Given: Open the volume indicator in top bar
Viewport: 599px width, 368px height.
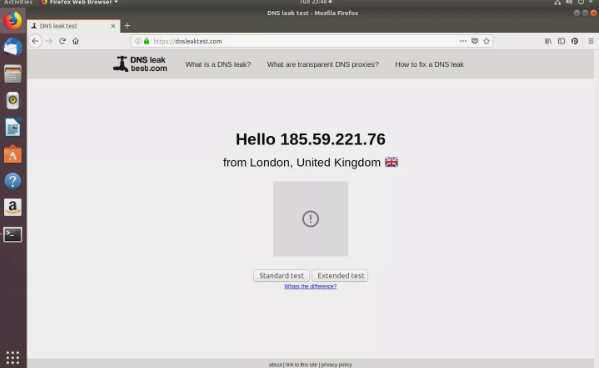Looking at the screenshot, I should tap(569, 2).
